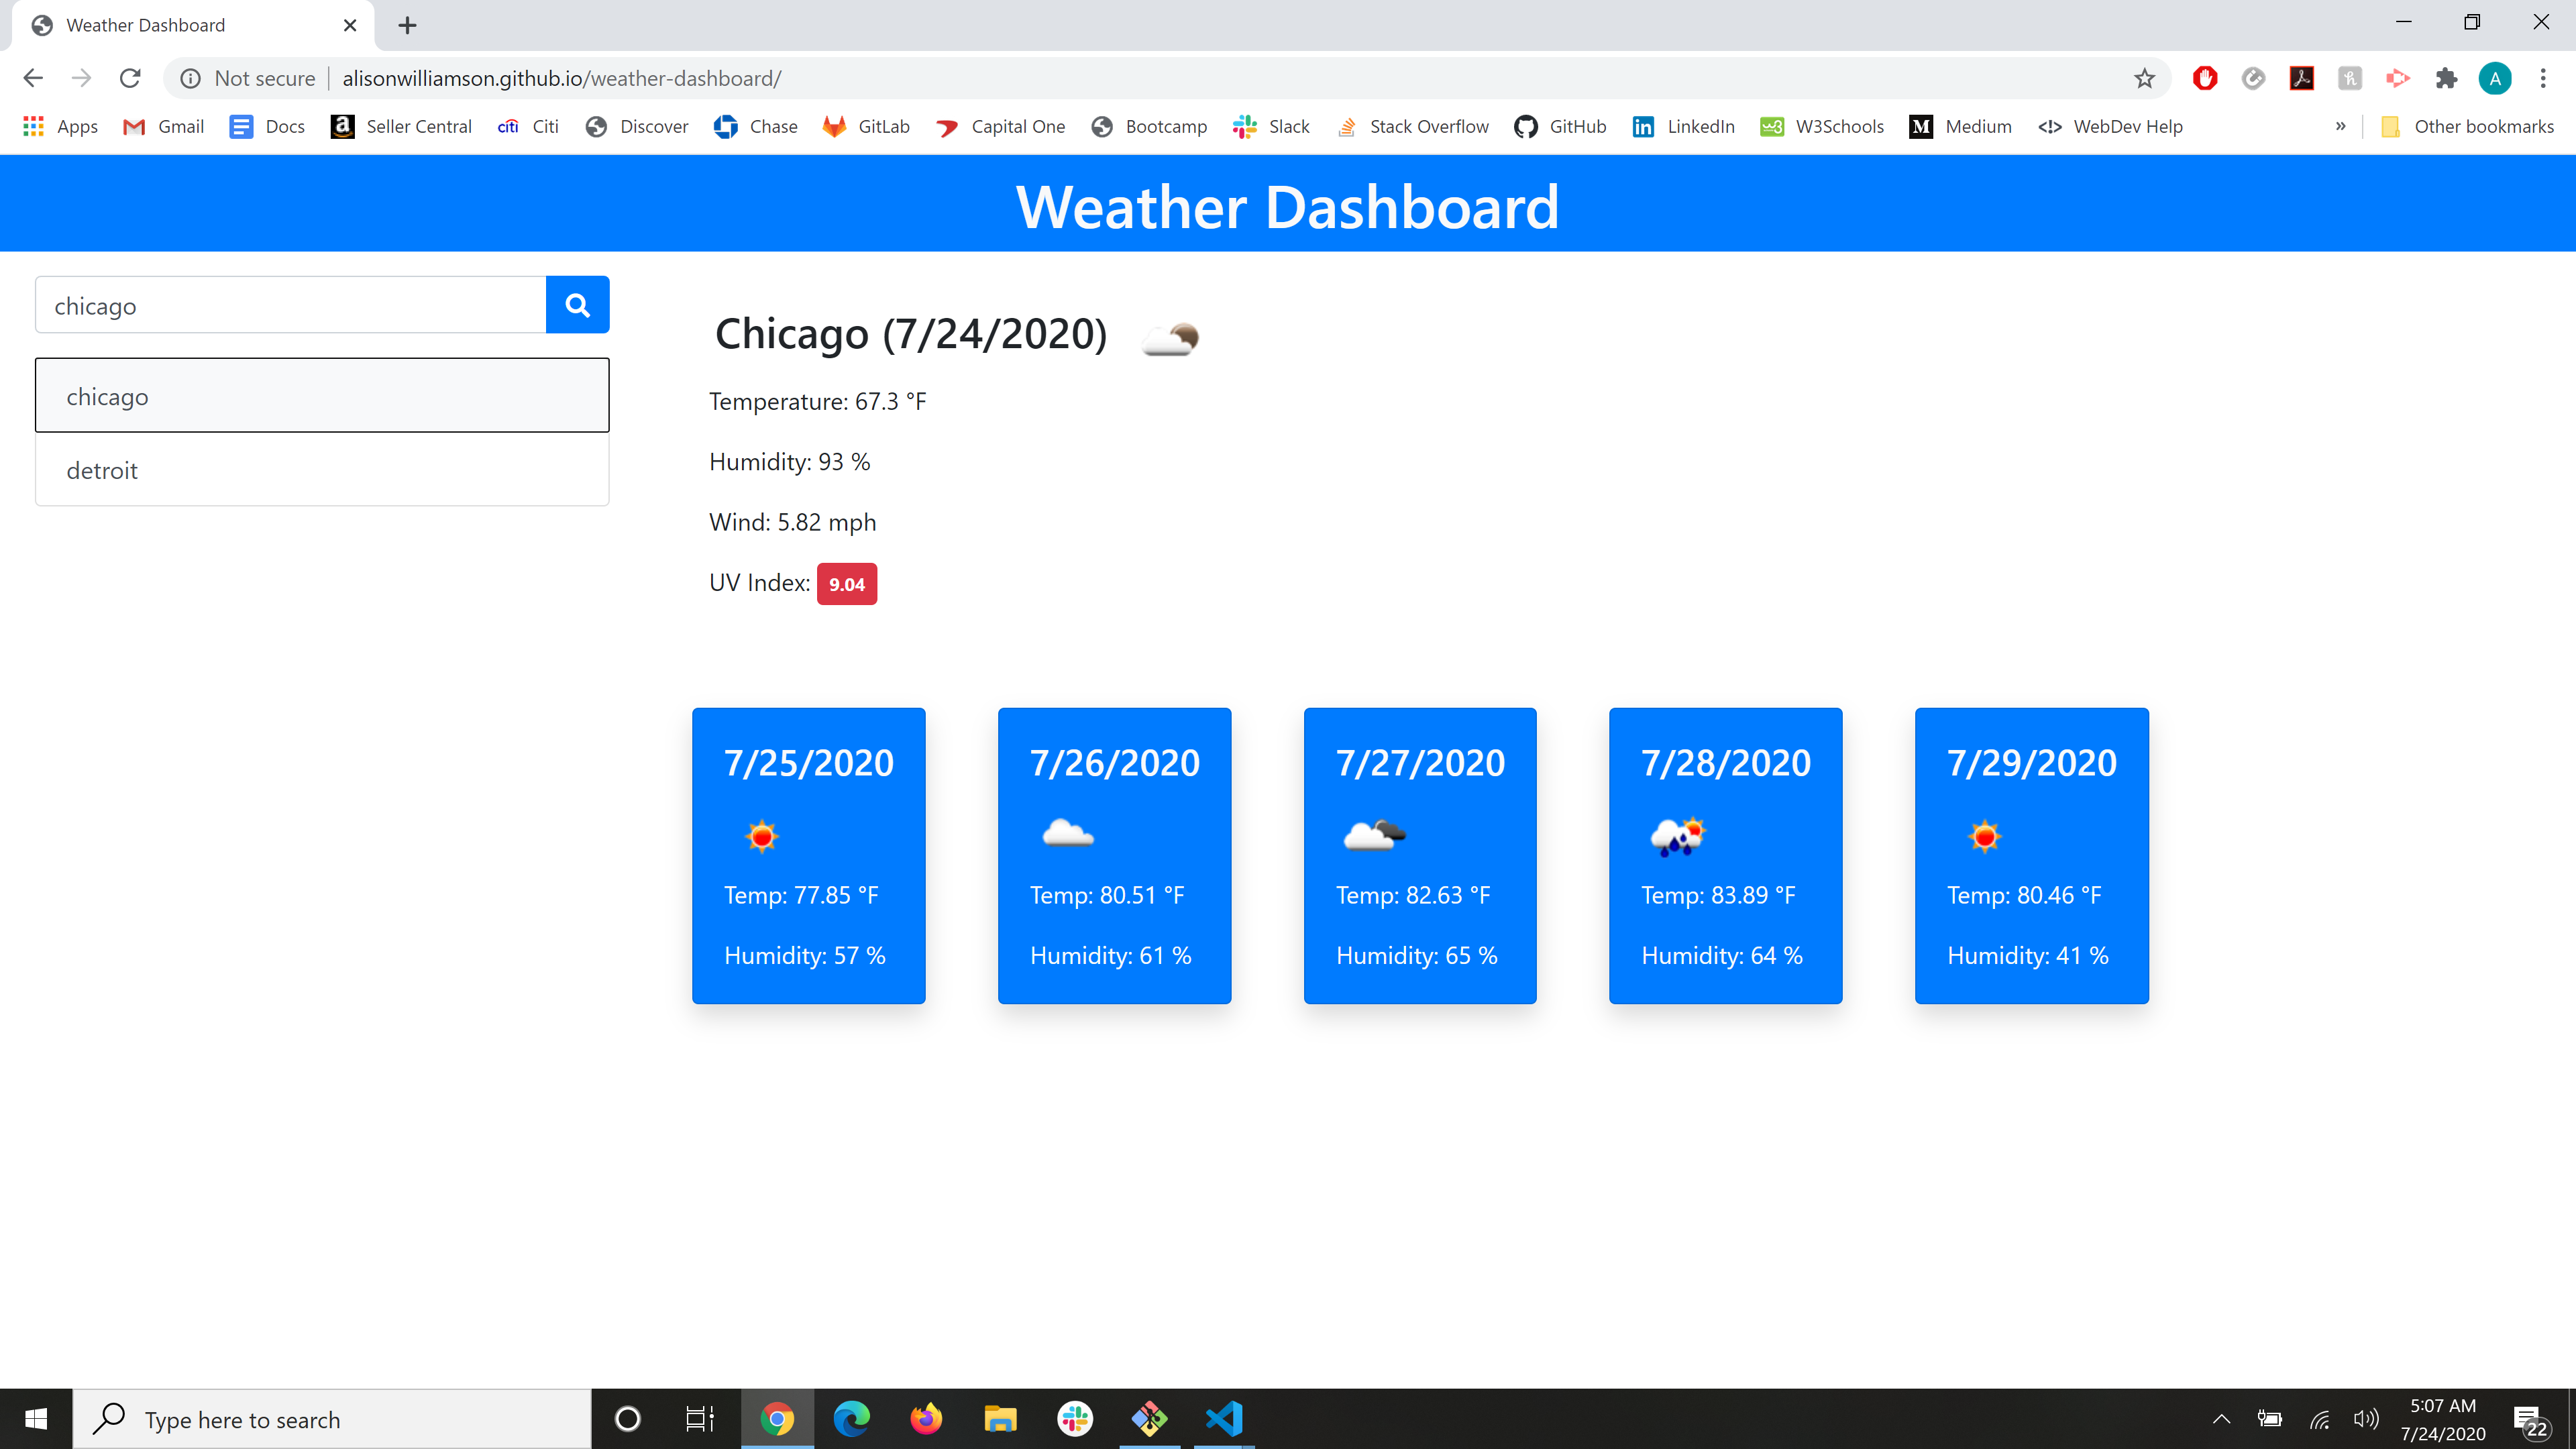
Task: Click Temp: 83.89 °F on the 7/28 card
Action: click(1719, 895)
